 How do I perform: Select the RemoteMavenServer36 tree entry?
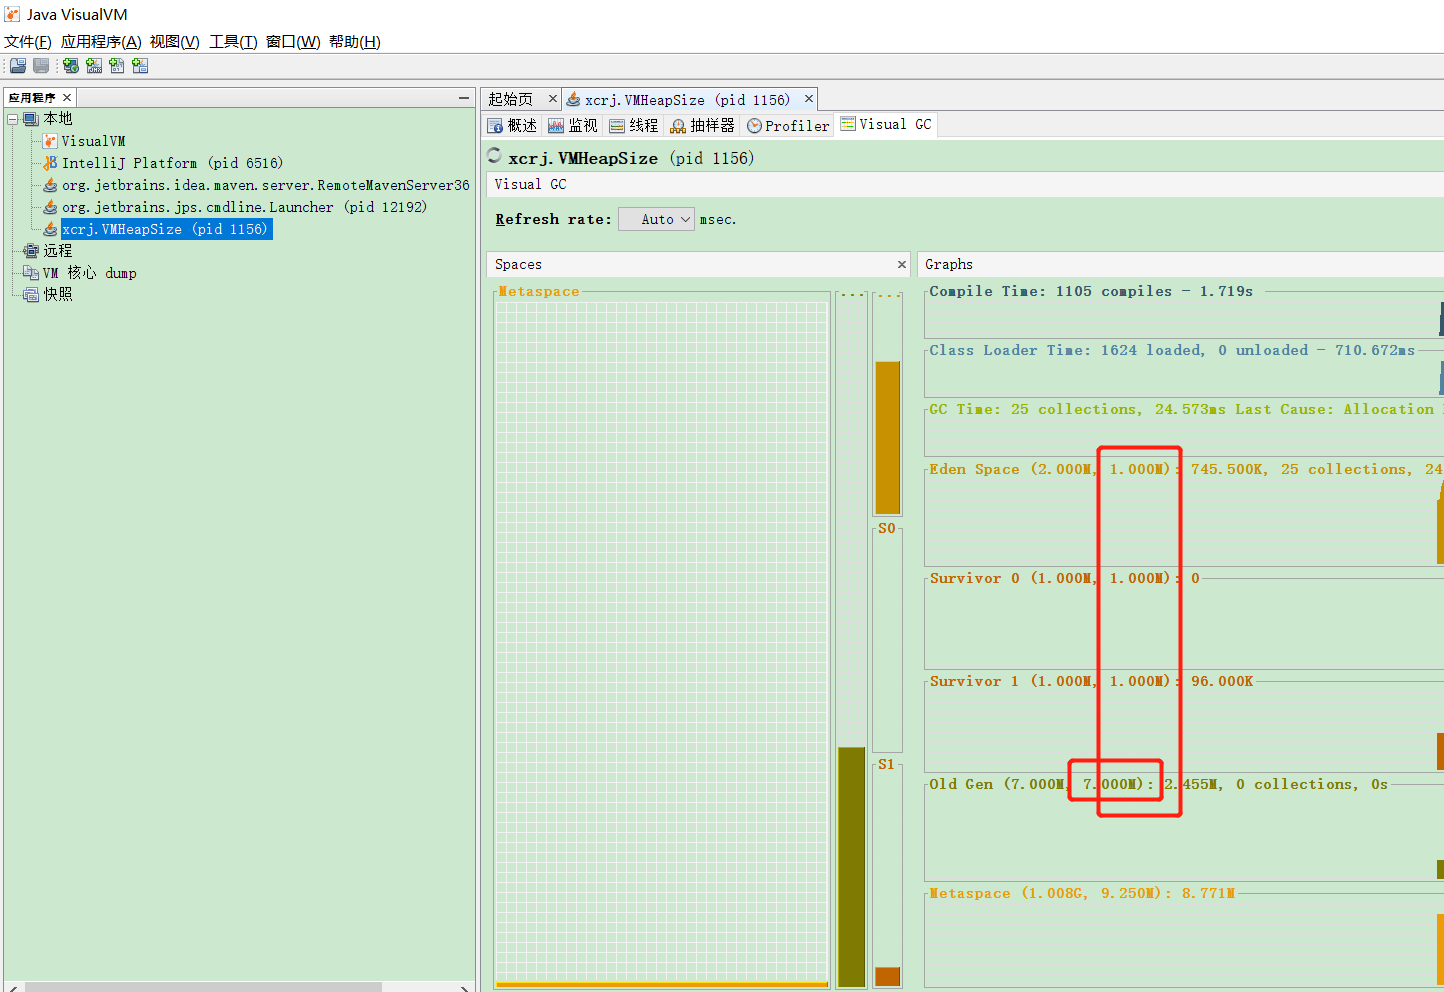(265, 185)
